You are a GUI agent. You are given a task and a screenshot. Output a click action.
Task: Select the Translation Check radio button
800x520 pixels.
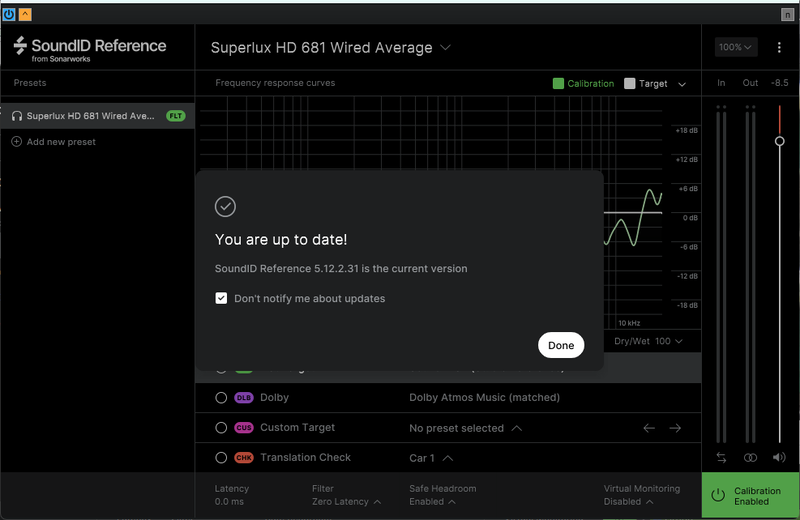click(x=221, y=458)
